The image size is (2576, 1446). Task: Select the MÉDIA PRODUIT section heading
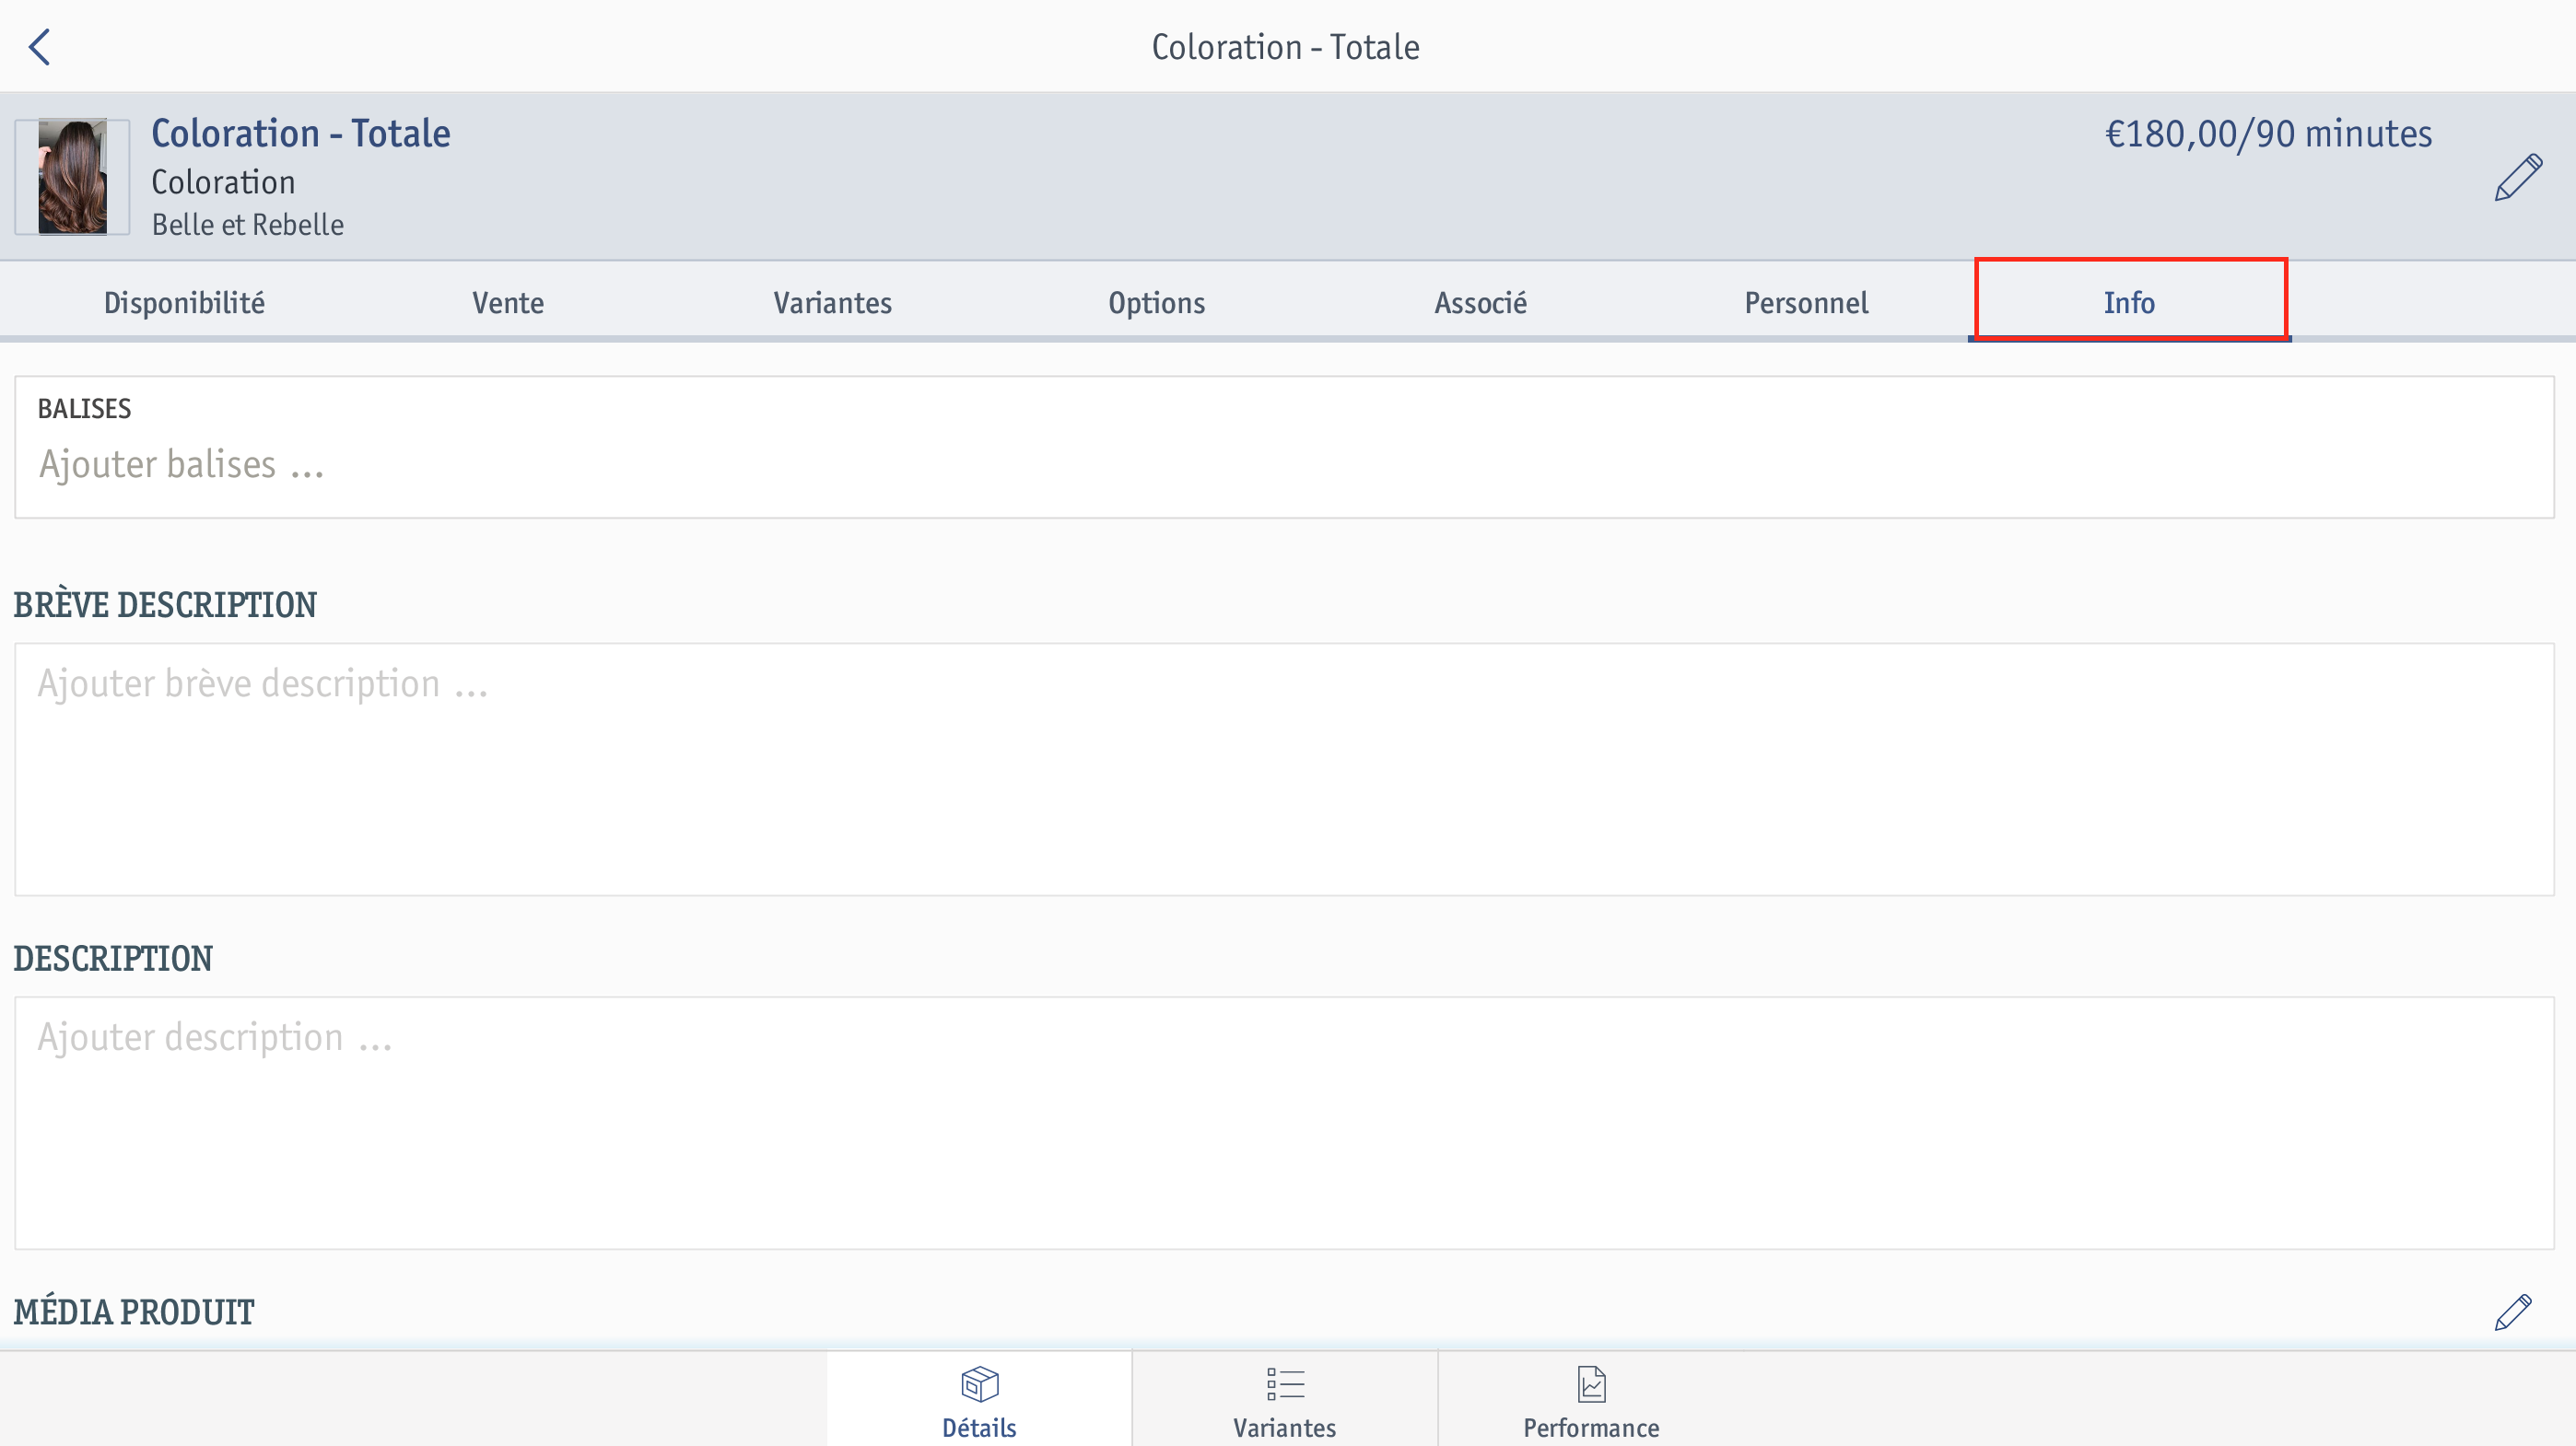(x=134, y=1311)
